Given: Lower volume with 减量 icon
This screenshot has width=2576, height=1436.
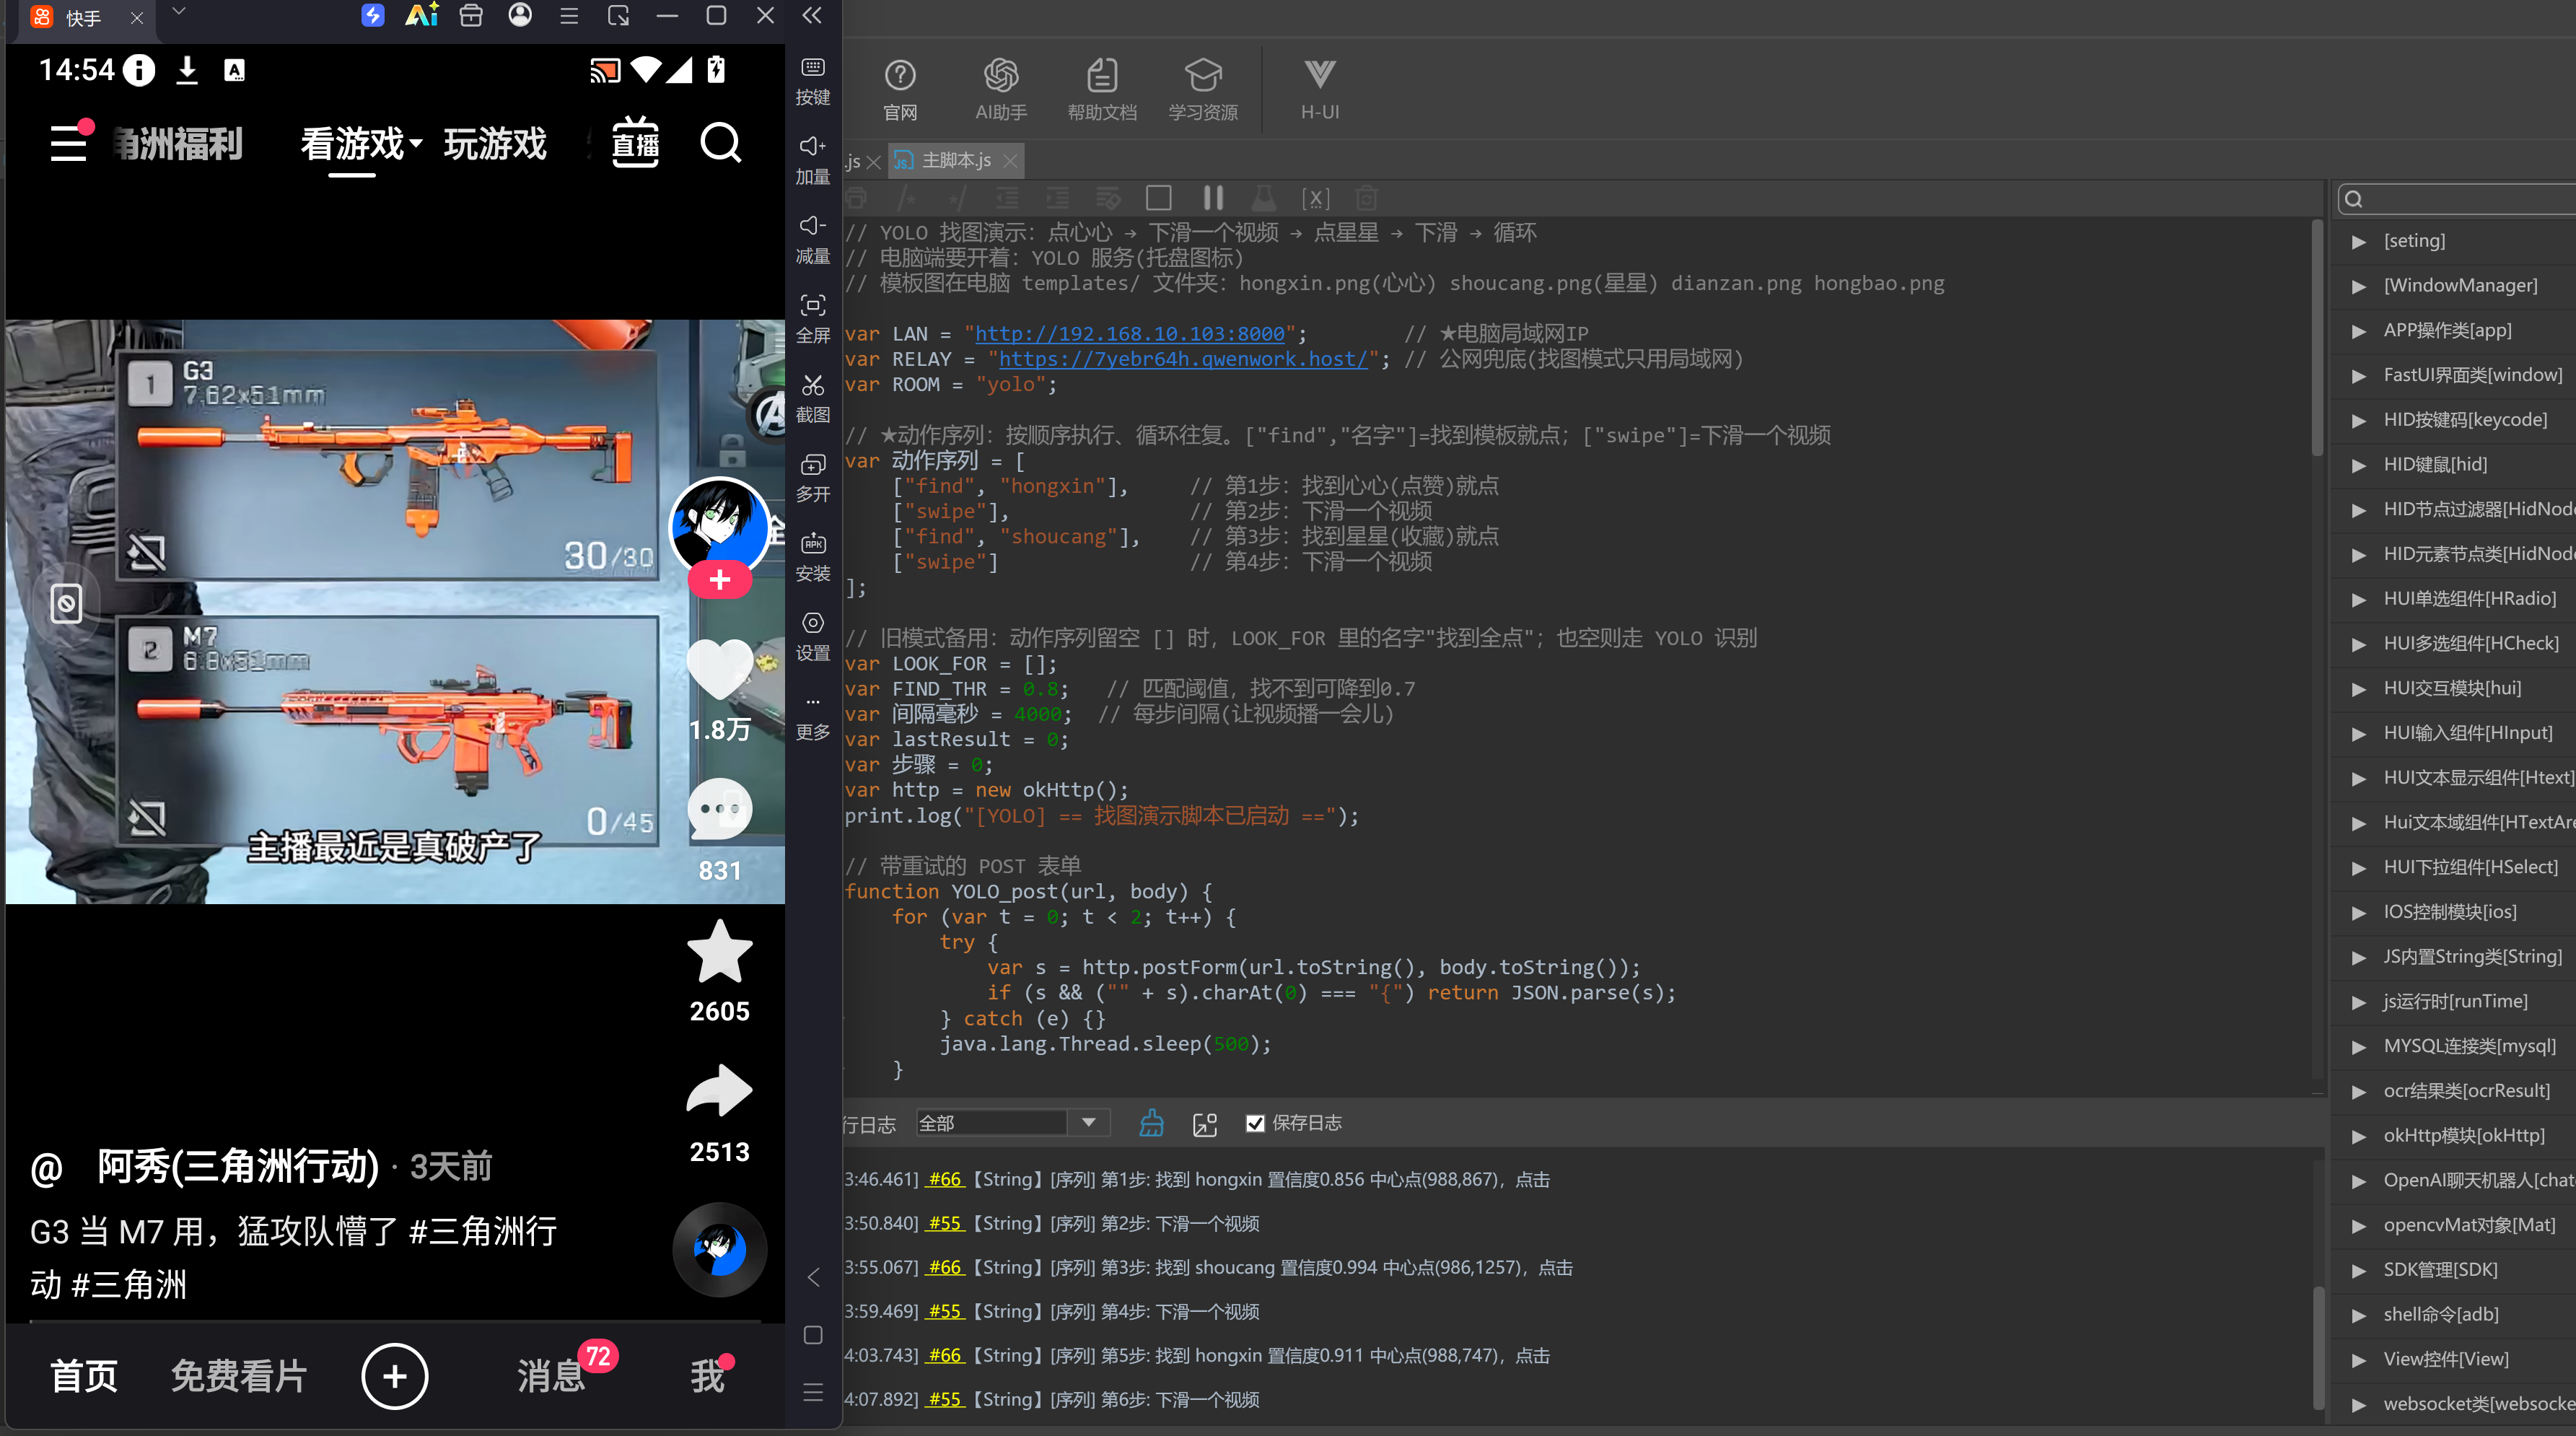Looking at the screenshot, I should pos(813,240).
